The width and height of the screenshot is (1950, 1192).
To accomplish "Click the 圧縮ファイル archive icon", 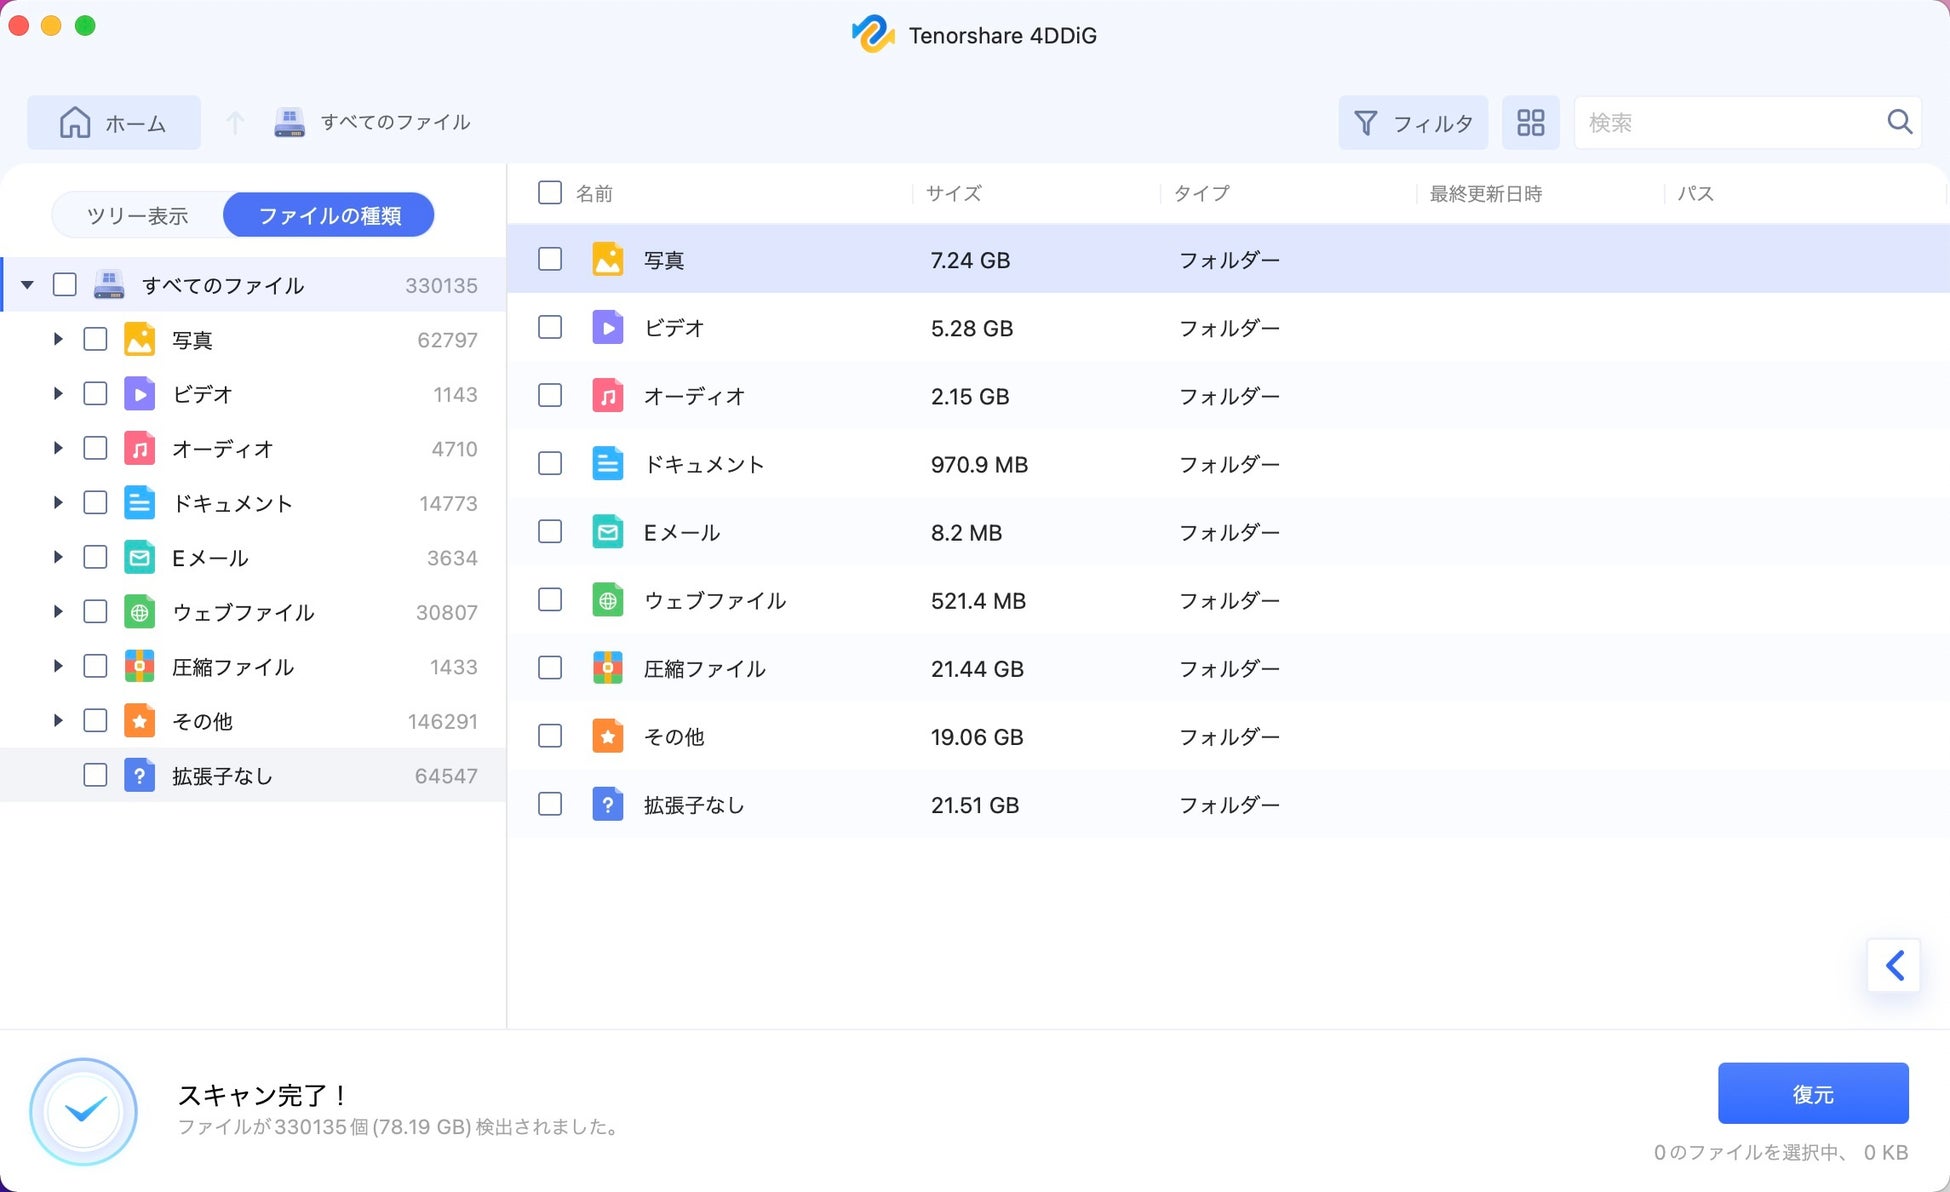I will pos(140,666).
